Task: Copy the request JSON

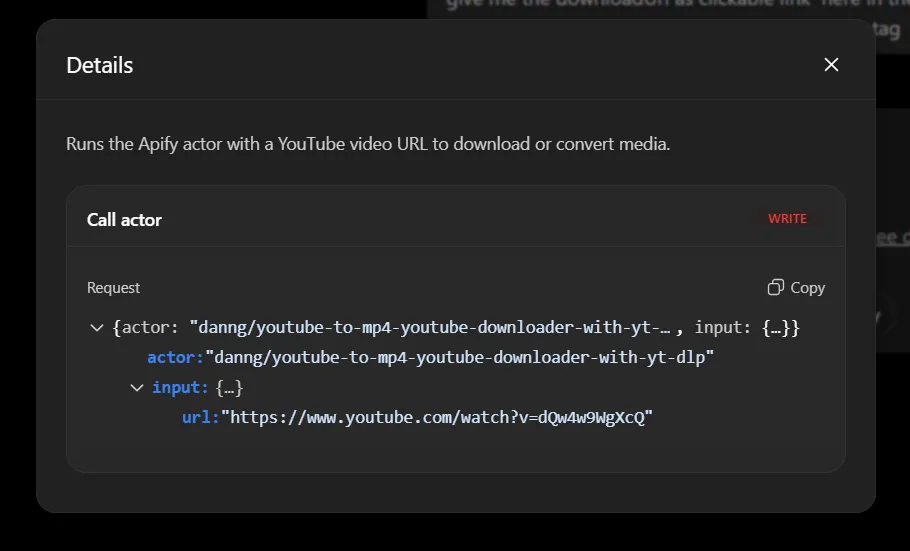Action: coord(796,287)
